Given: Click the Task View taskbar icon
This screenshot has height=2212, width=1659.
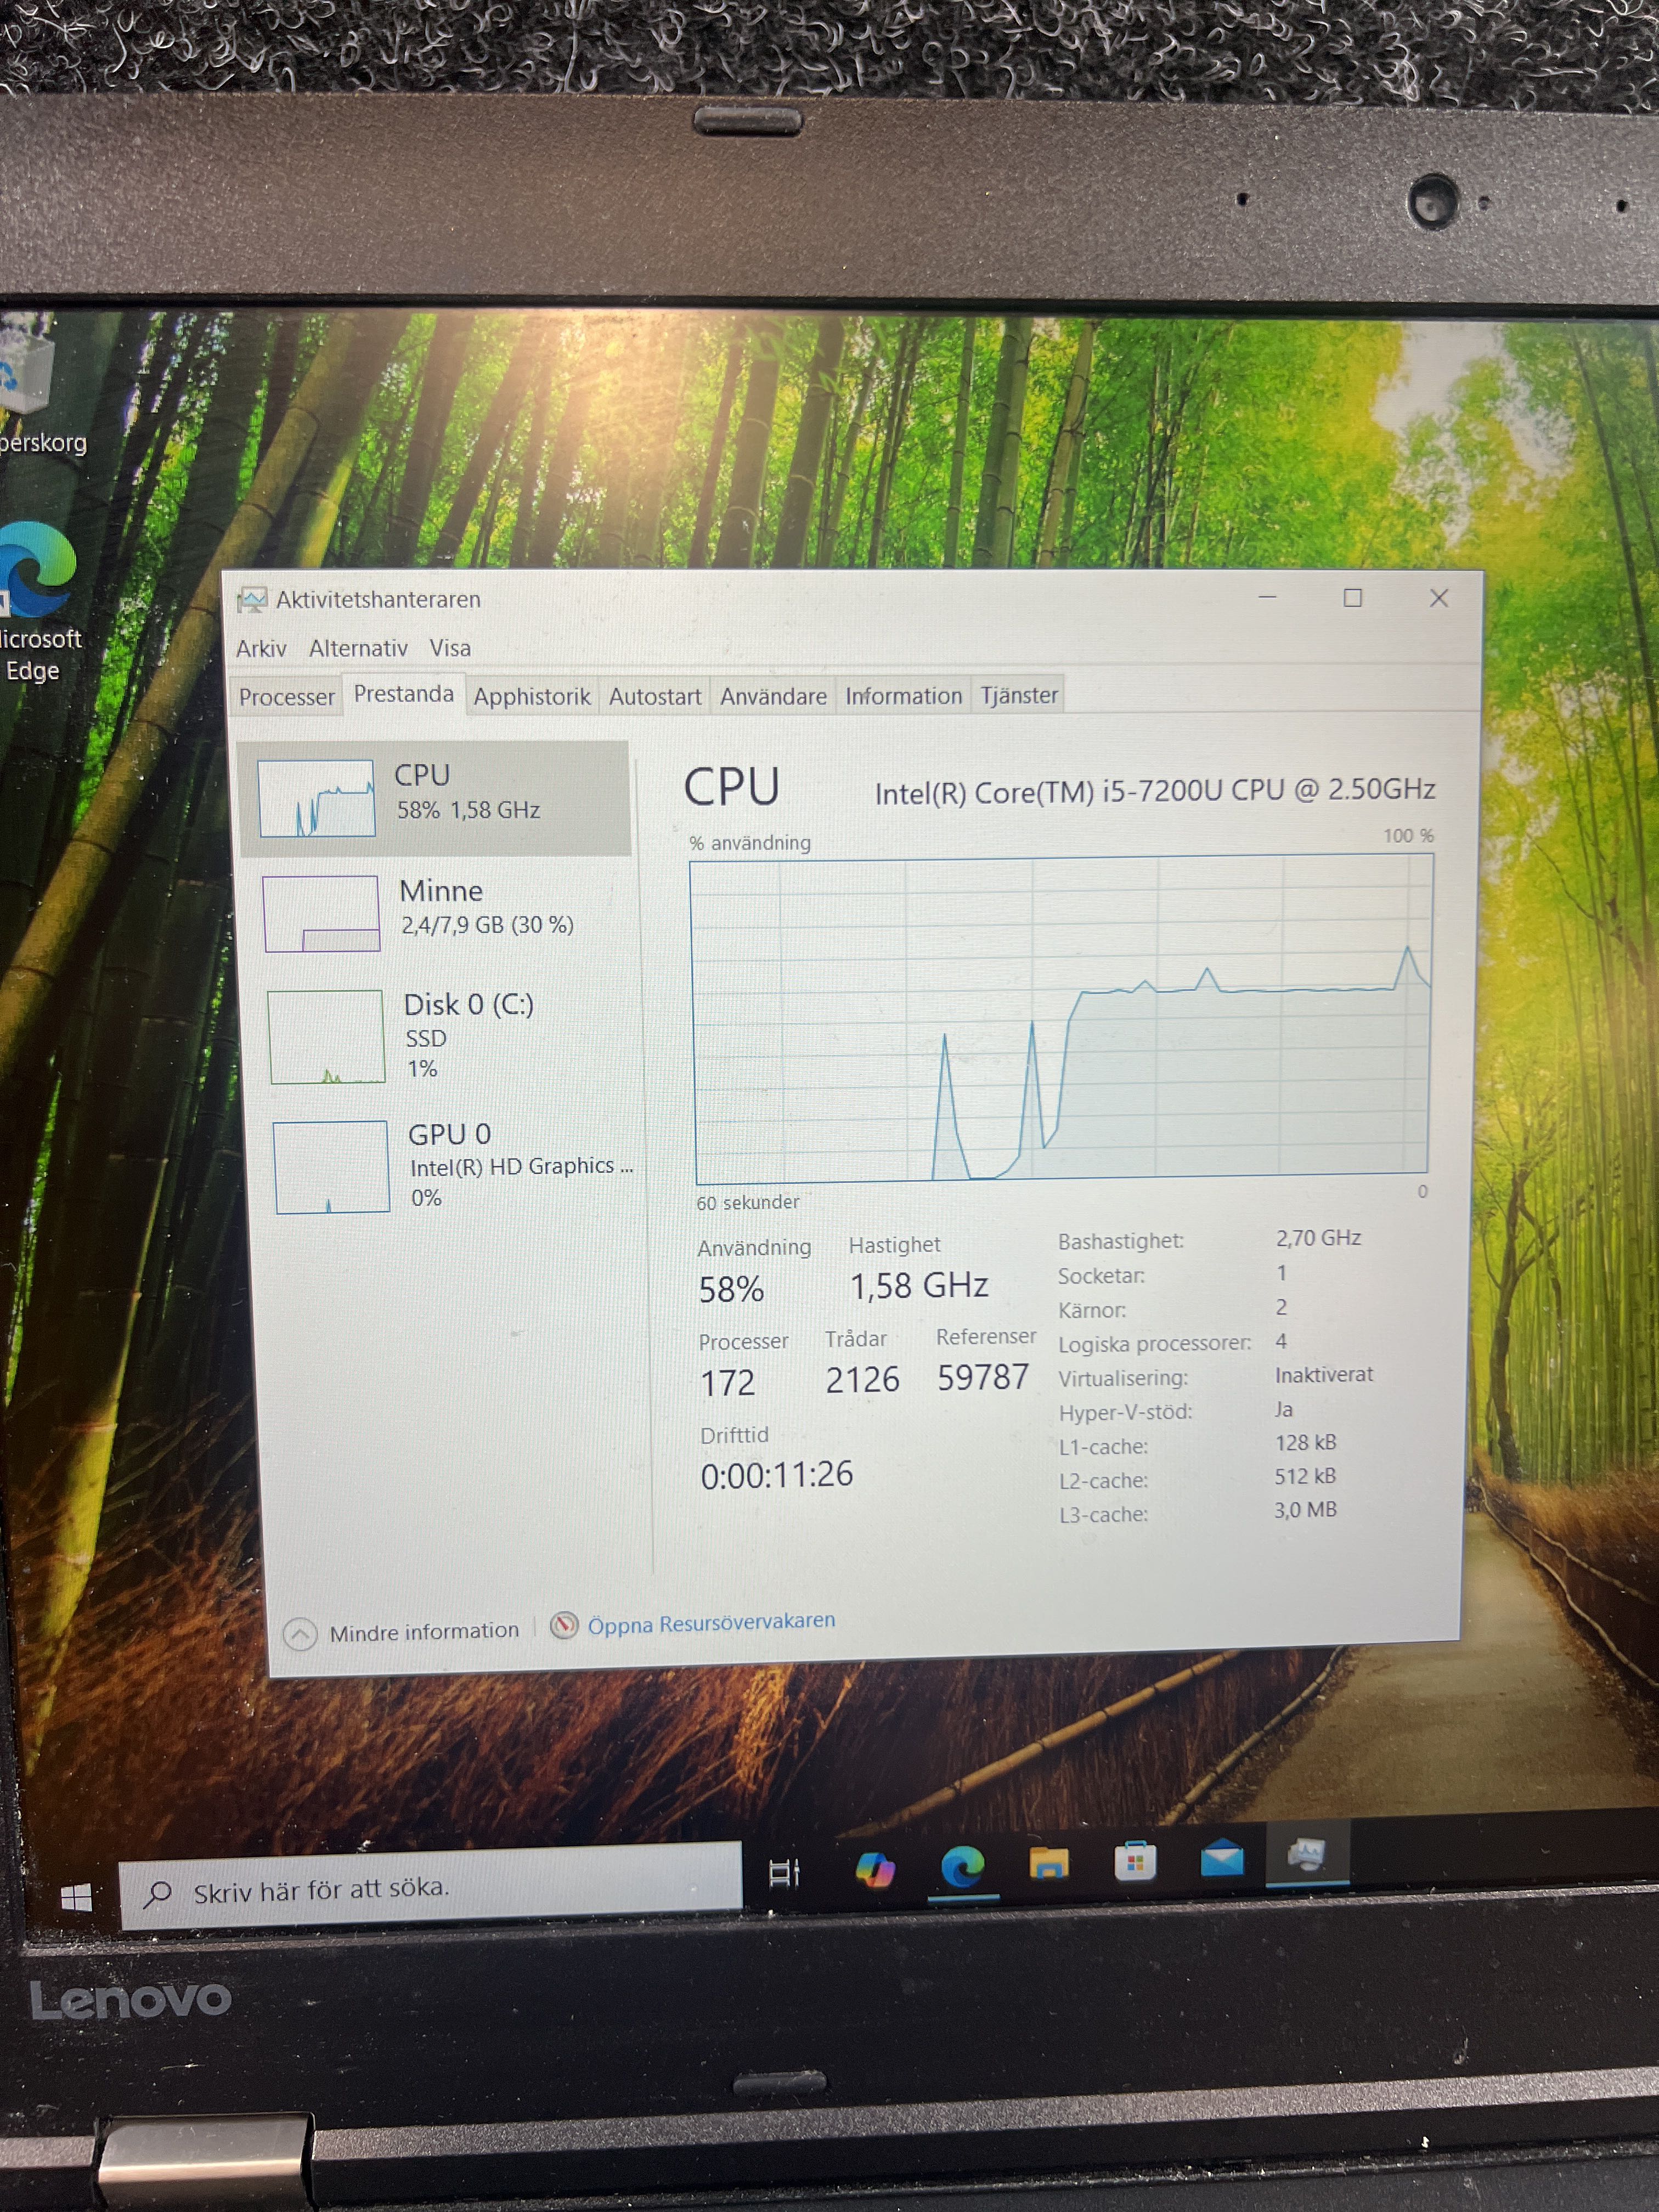Looking at the screenshot, I should [x=784, y=1872].
